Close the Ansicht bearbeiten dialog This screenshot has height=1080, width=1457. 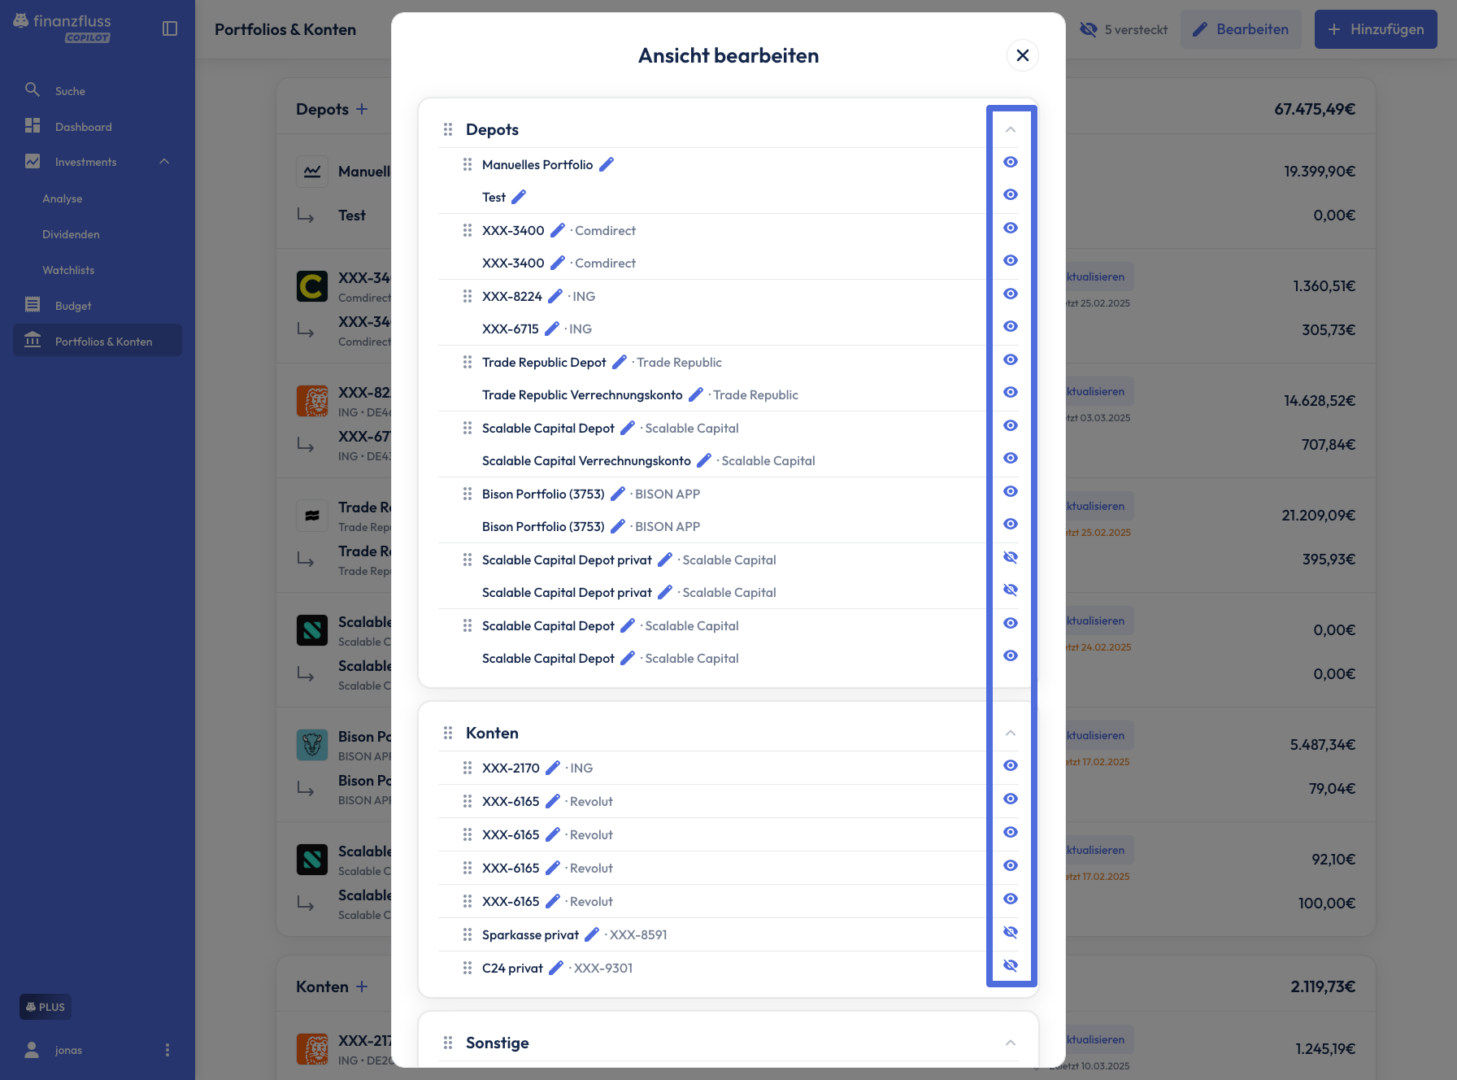(1022, 55)
